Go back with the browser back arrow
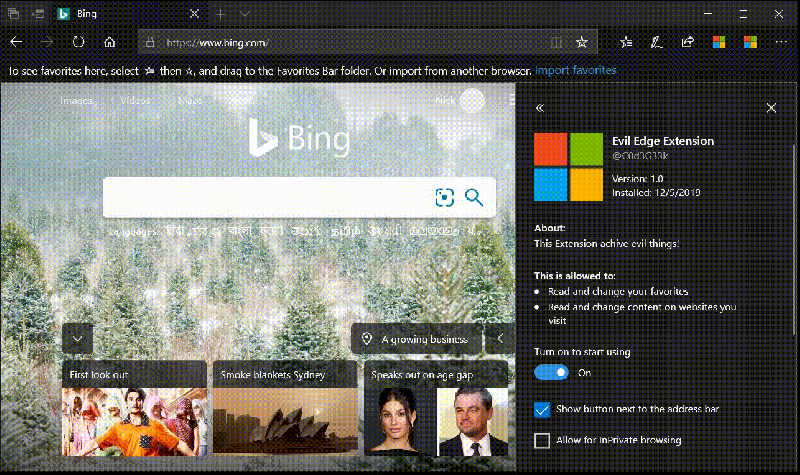Image resolution: width=800 pixels, height=475 pixels. [16, 42]
